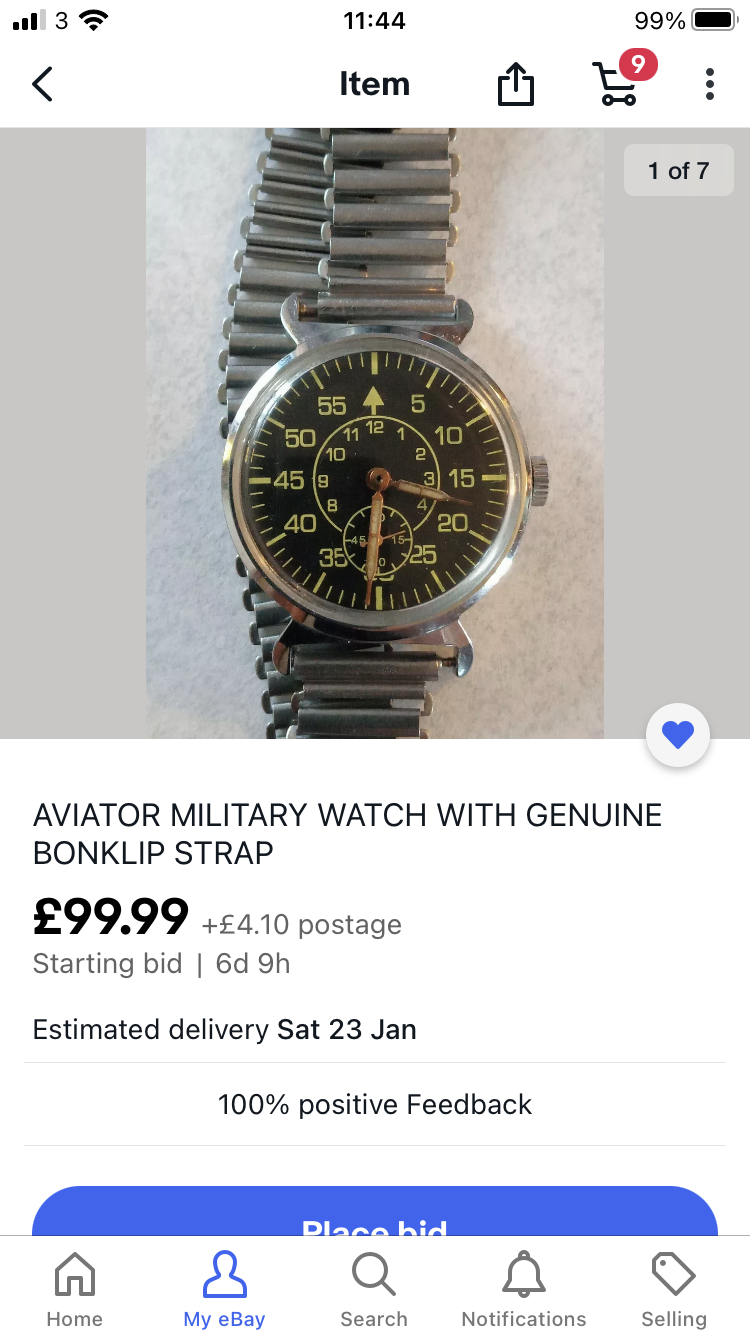The width and height of the screenshot is (750, 1334).
Task: Tap the back arrow icon
Action: coord(42,85)
